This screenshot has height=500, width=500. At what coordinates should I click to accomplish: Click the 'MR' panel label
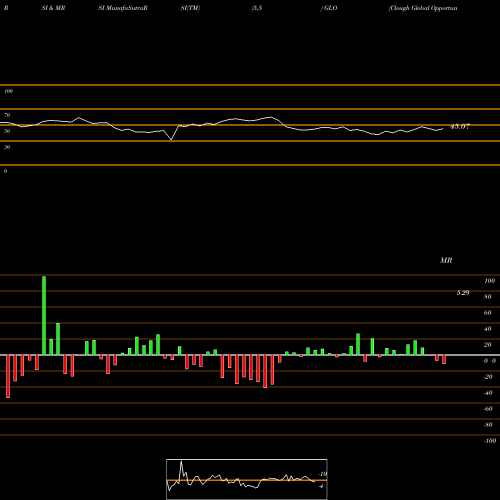(x=446, y=260)
